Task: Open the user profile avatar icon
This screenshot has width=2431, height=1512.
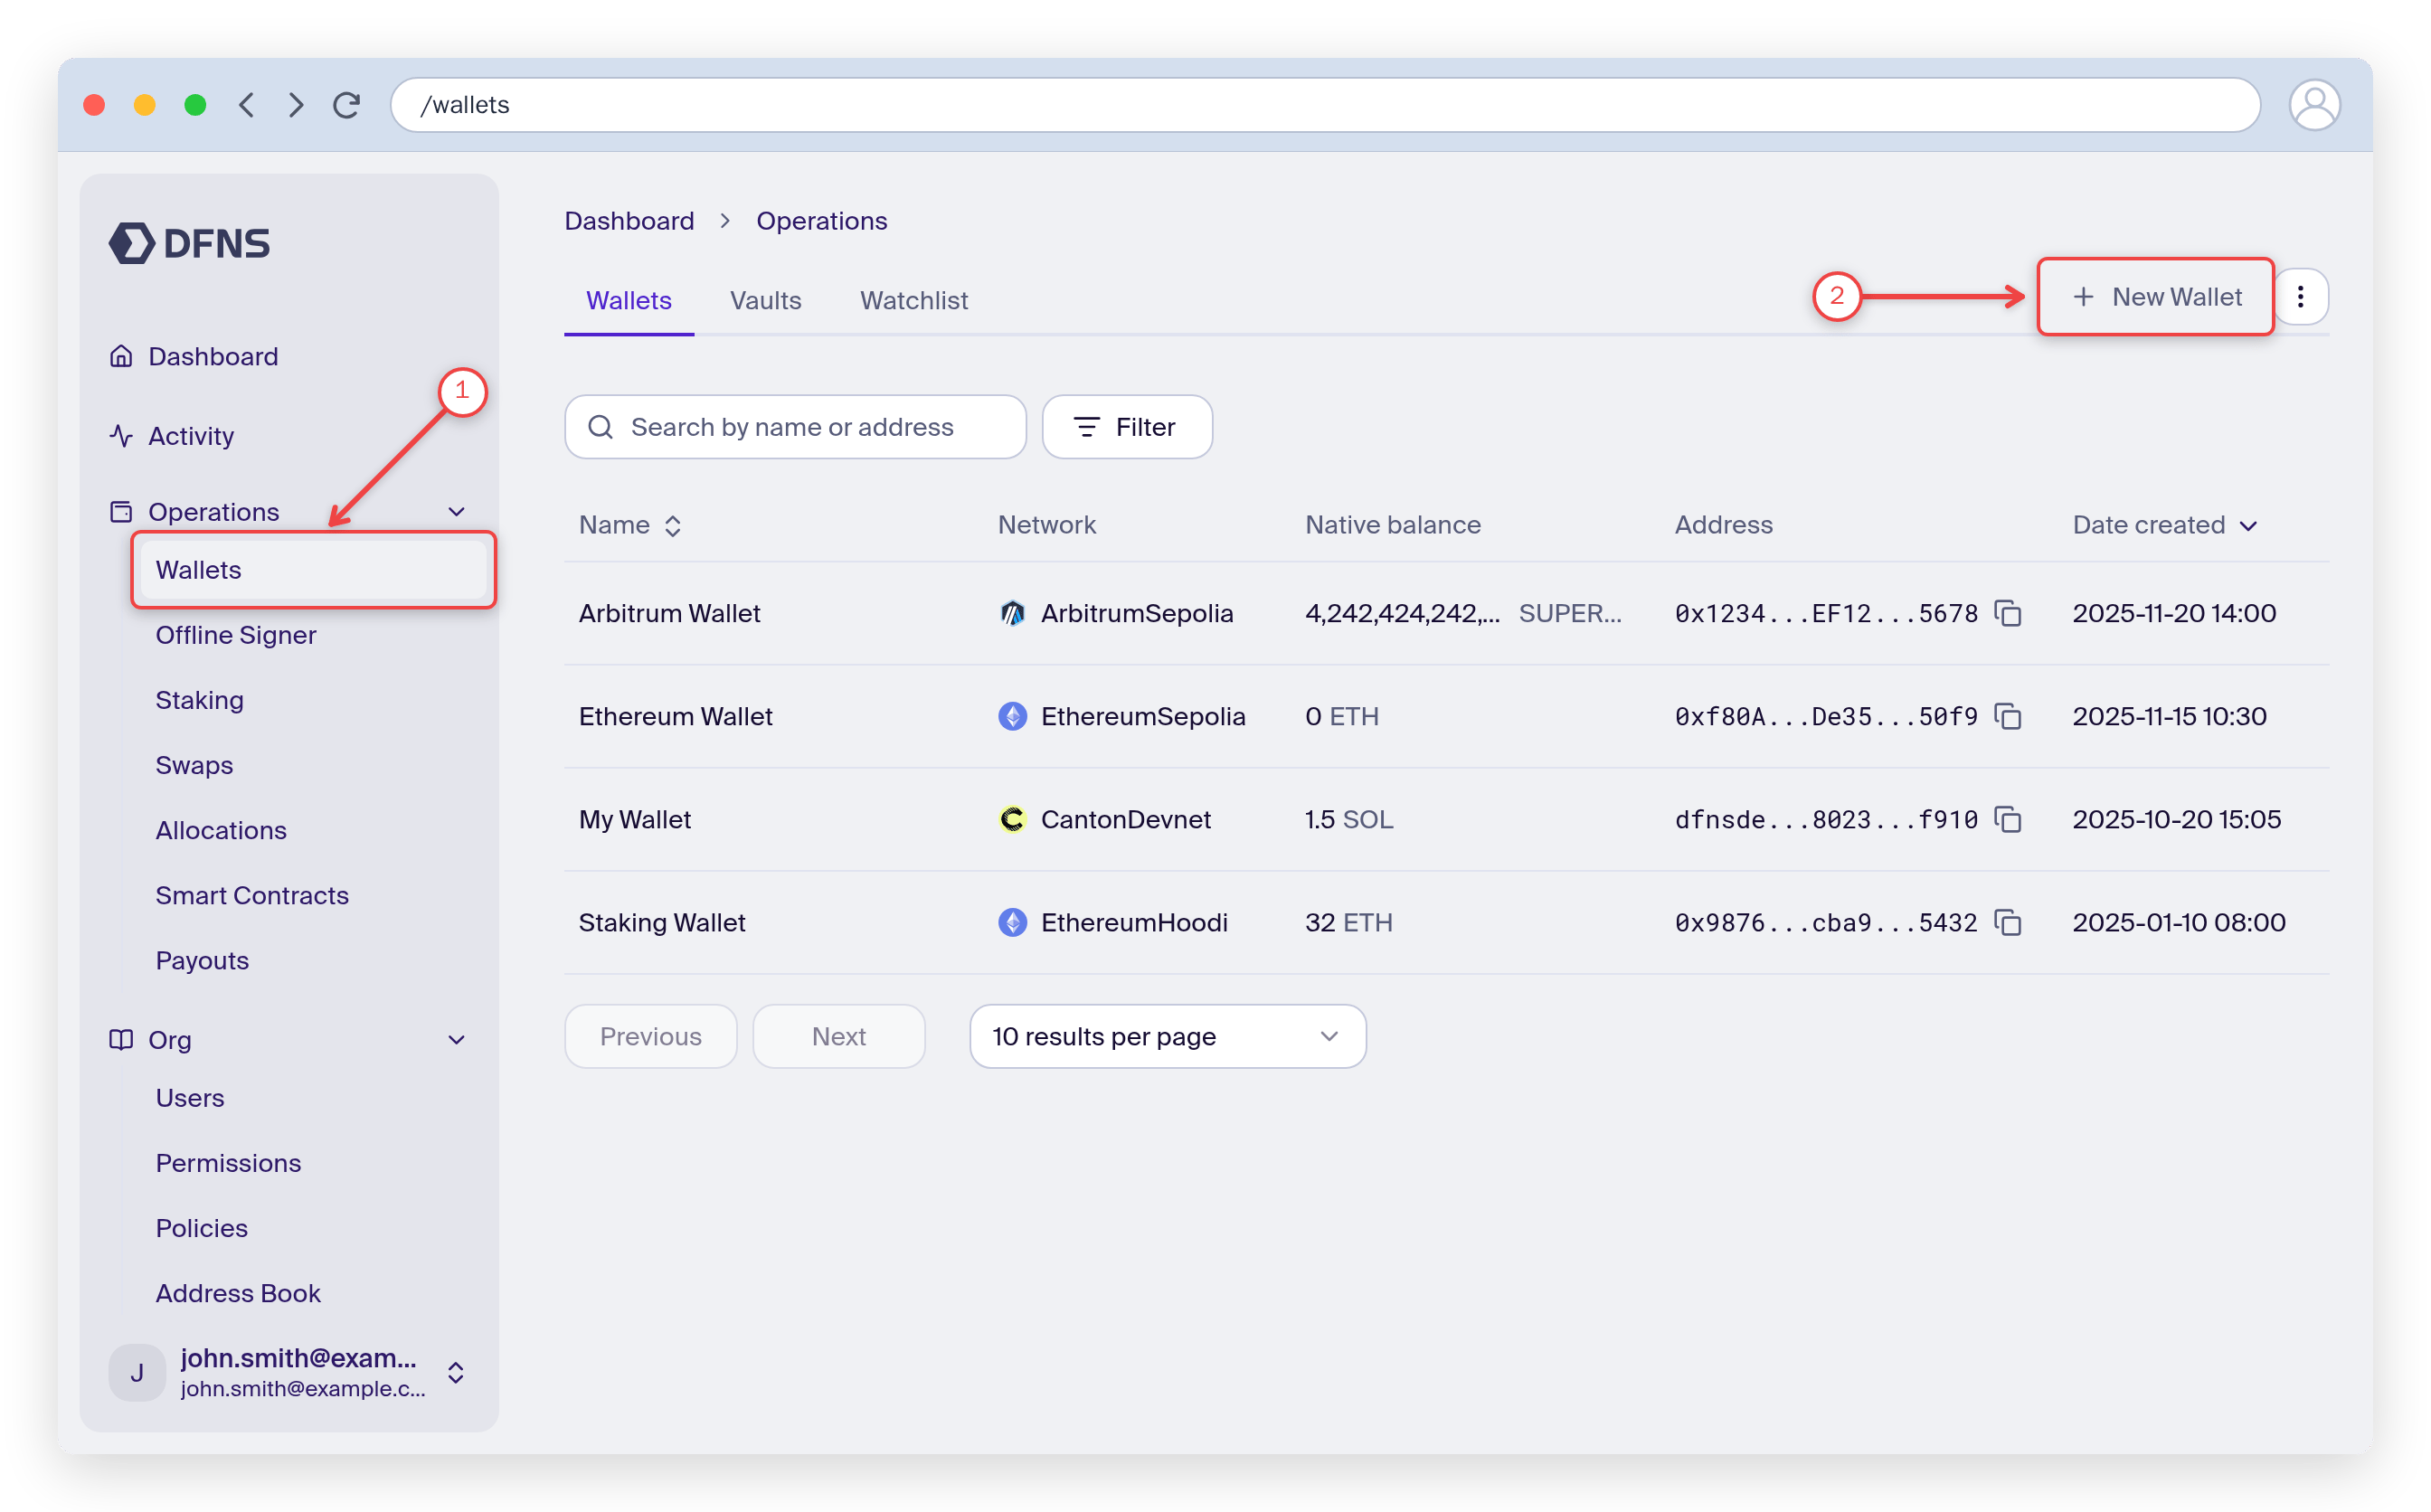Action: coord(2314,105)
